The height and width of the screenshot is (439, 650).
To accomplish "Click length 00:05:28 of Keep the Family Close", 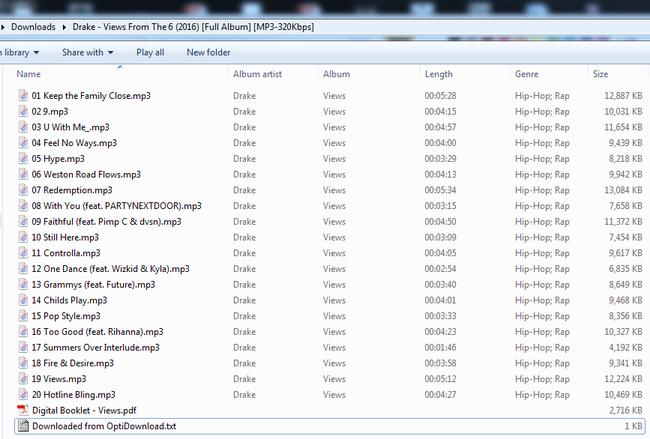I will [440, 96].
